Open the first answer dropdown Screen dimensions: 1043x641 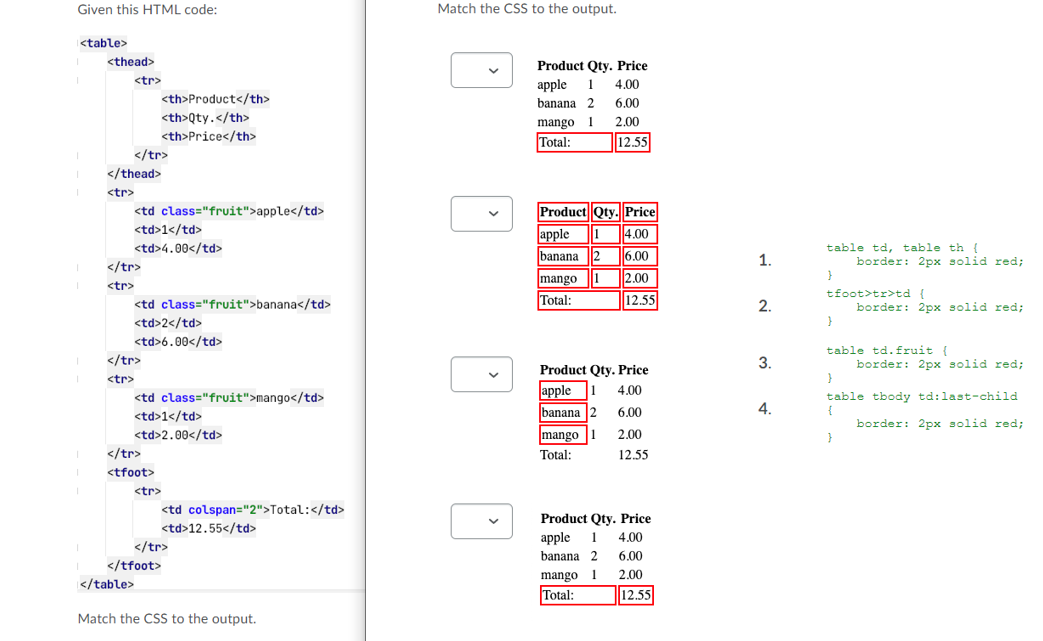pyautogui.click(x=481, y=70)
